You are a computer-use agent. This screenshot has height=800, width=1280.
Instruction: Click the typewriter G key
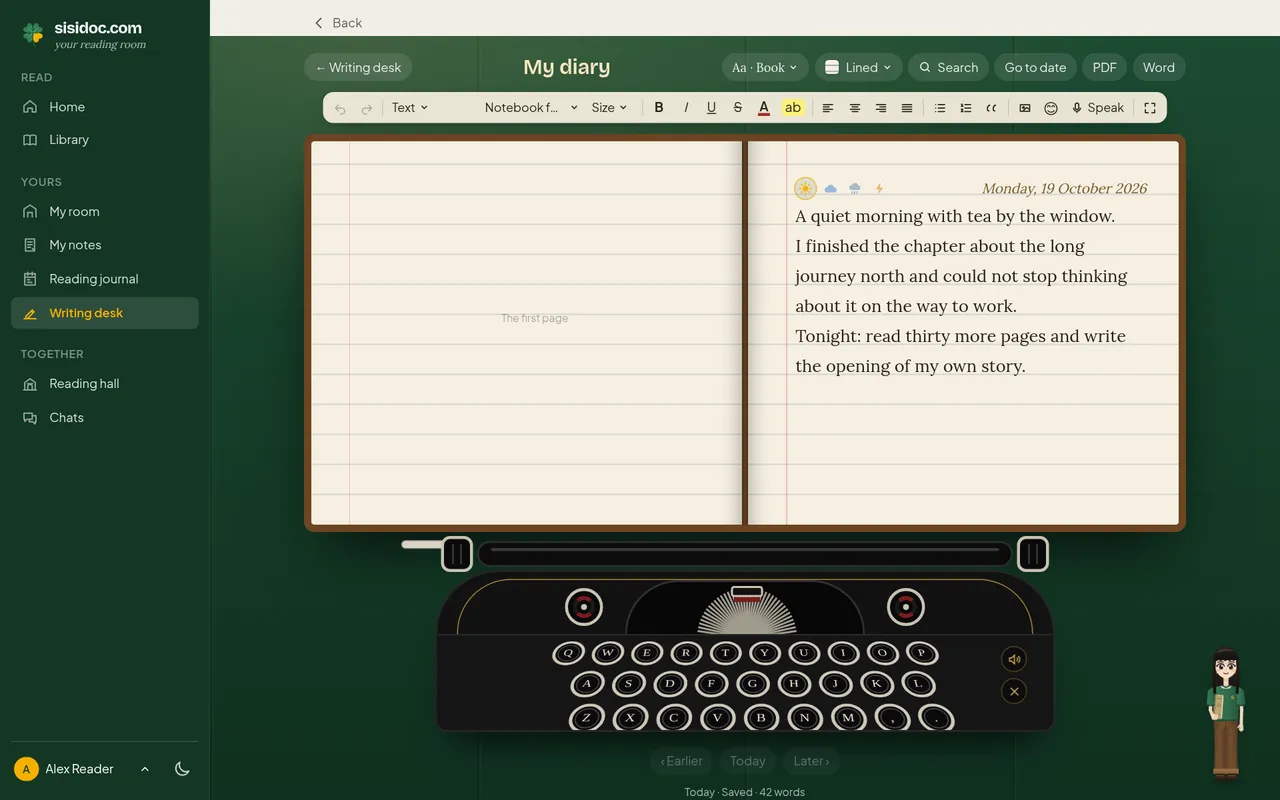(752, 685)
